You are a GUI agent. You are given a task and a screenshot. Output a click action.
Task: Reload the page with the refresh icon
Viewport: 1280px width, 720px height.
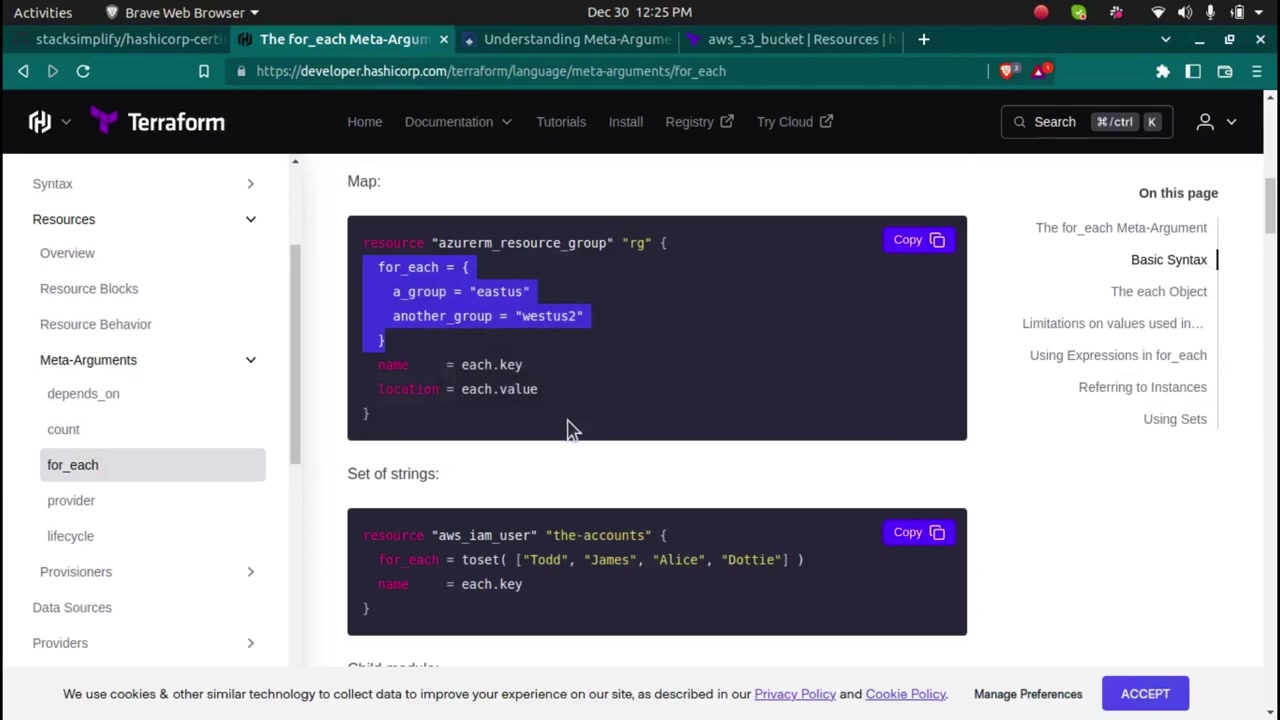(x=83, y=71)
